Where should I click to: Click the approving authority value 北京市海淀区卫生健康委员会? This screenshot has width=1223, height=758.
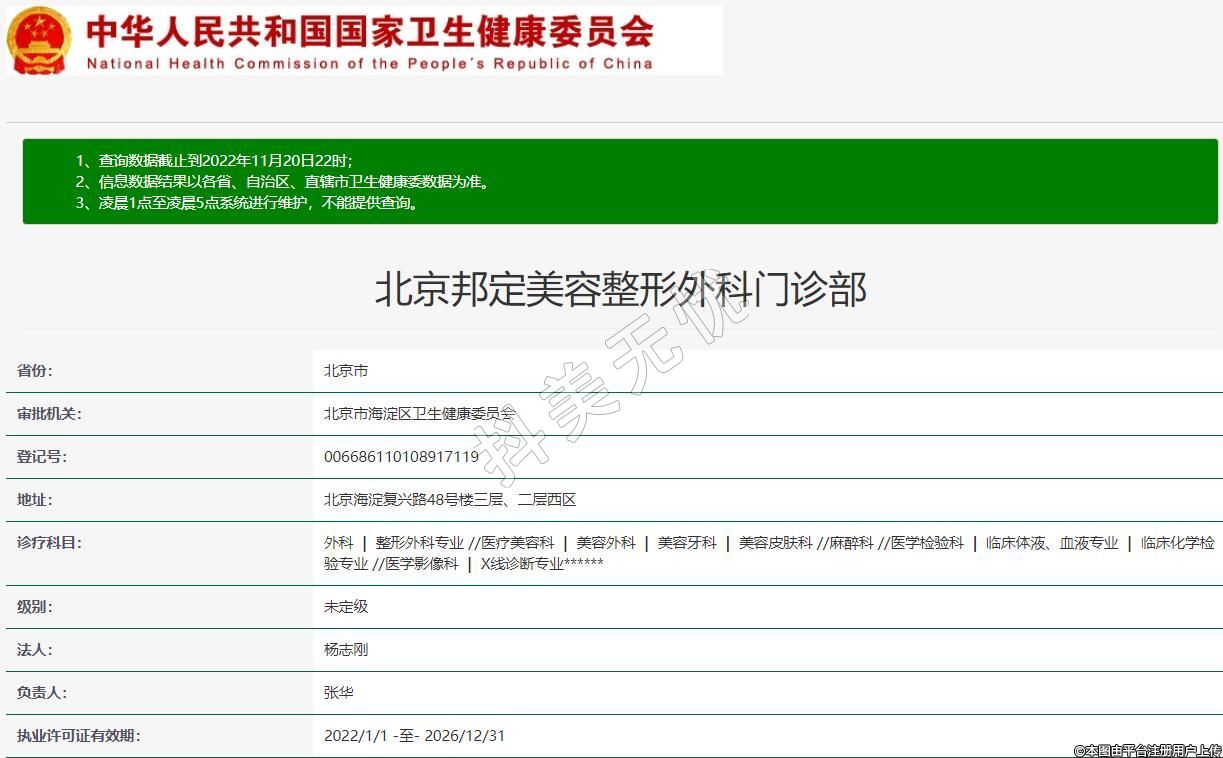click(420, 414)
